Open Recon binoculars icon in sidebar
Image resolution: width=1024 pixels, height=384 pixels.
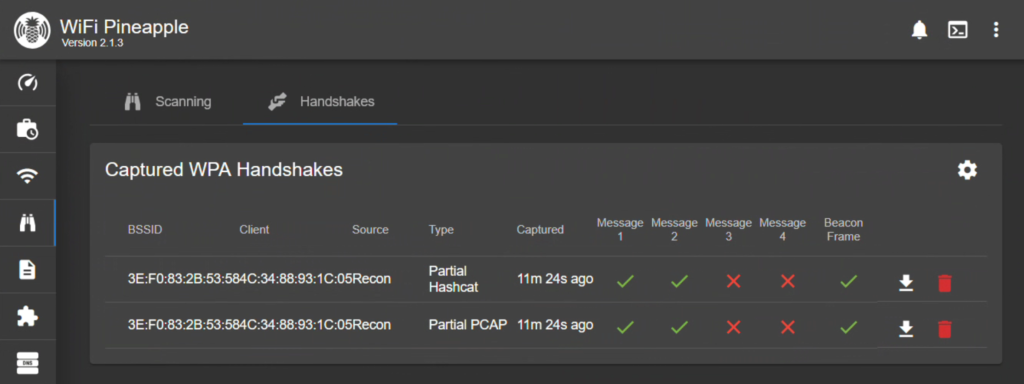pyautogui.click(x=27, y=223)
